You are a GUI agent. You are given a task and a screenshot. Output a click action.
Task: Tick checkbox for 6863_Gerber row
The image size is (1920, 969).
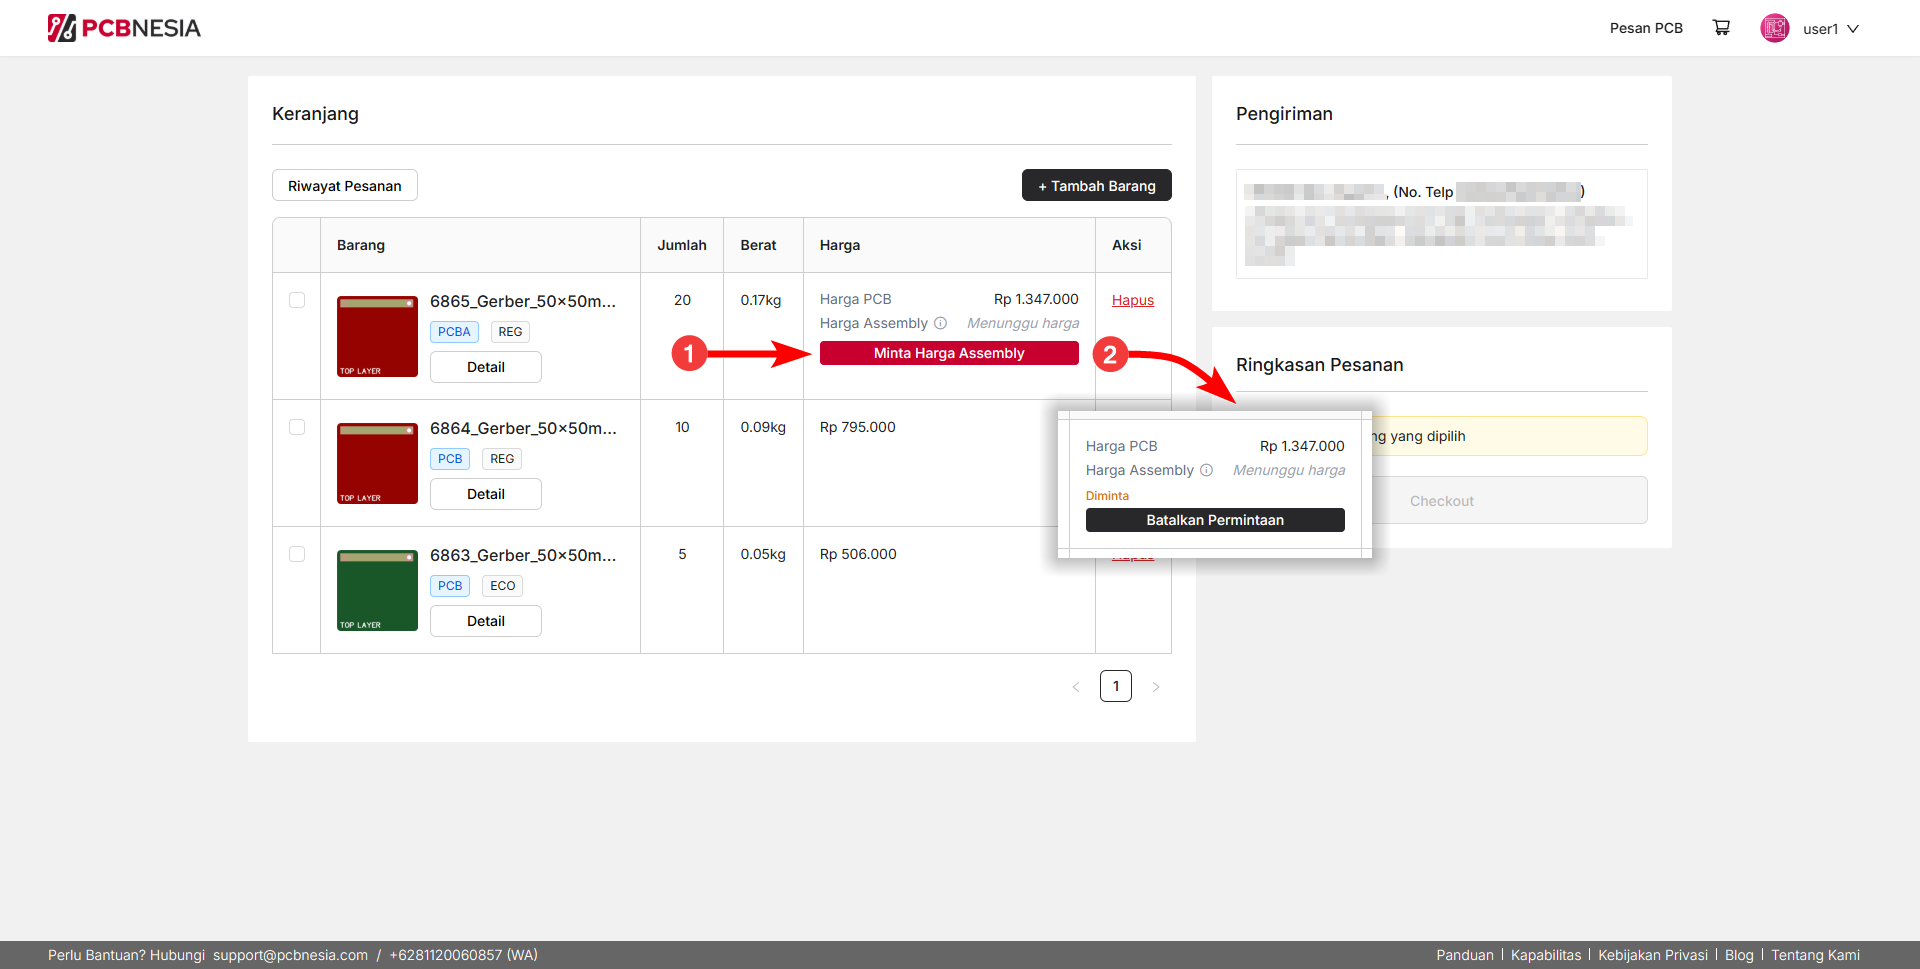pyautogui.click(x=297, y=554)
